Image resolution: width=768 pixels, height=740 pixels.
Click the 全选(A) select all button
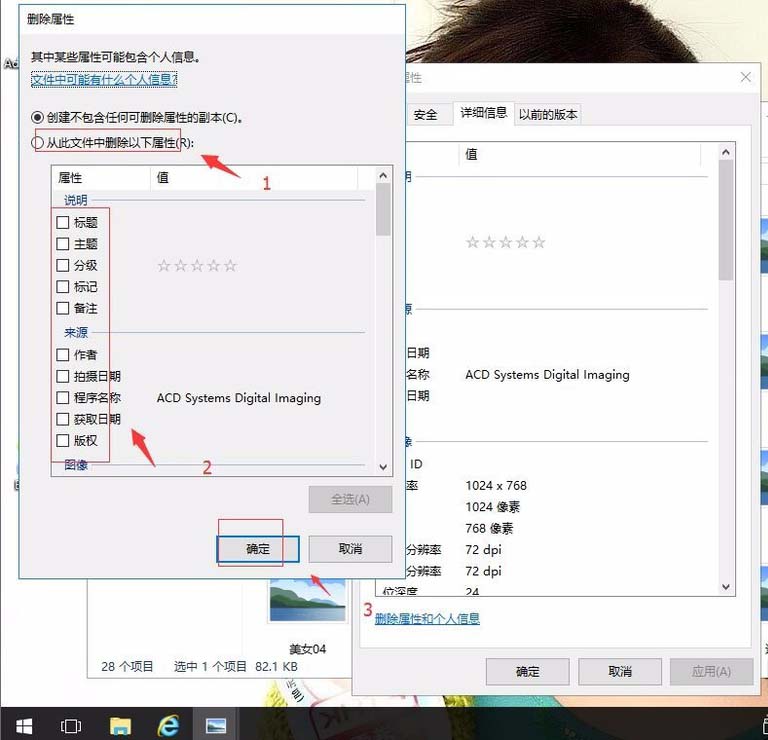click(x=350, y=500)
